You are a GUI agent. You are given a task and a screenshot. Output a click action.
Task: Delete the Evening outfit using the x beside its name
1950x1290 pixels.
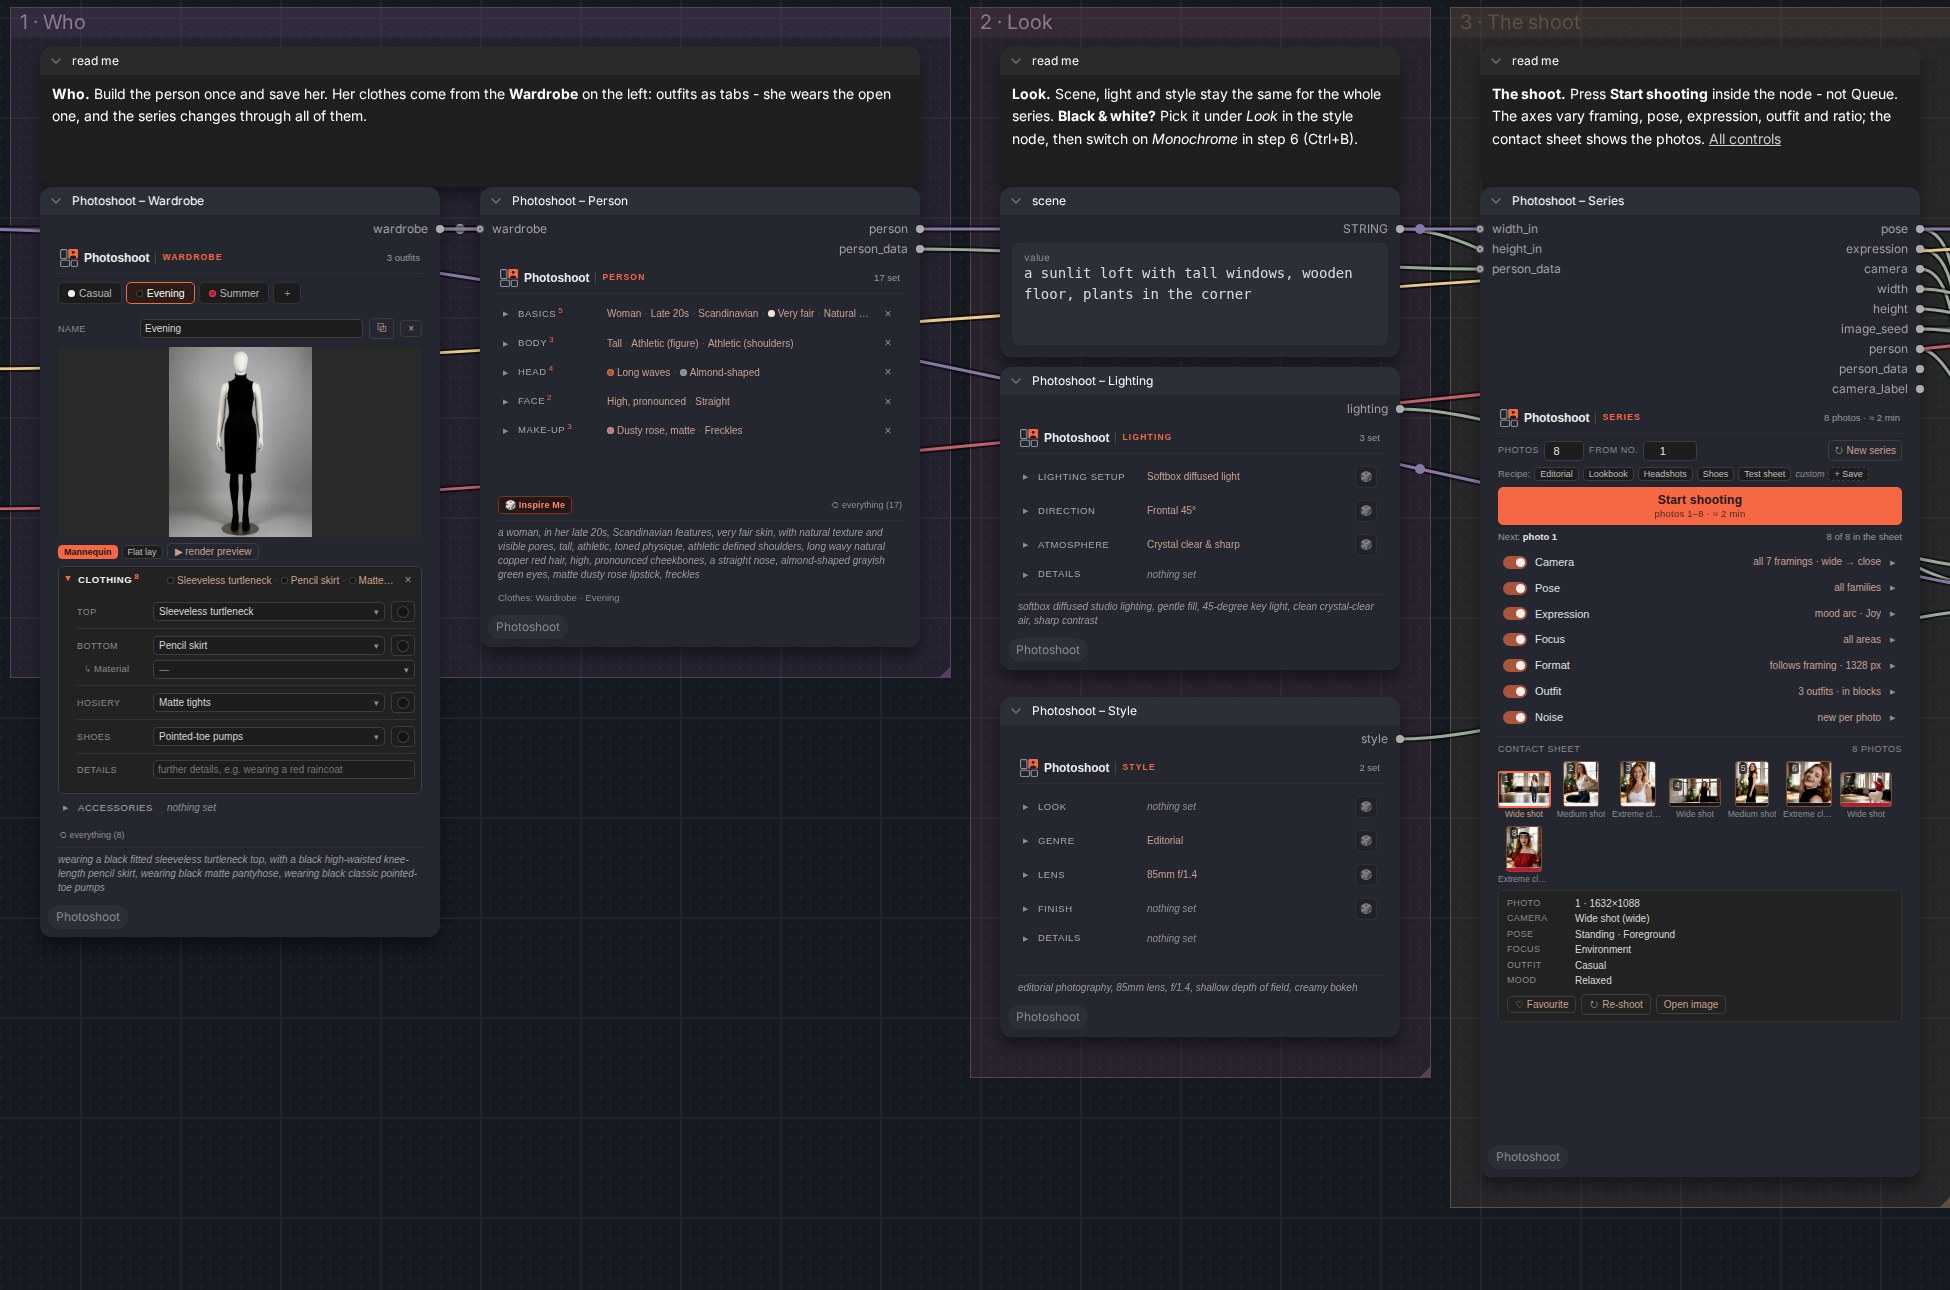tap(411, 328)
